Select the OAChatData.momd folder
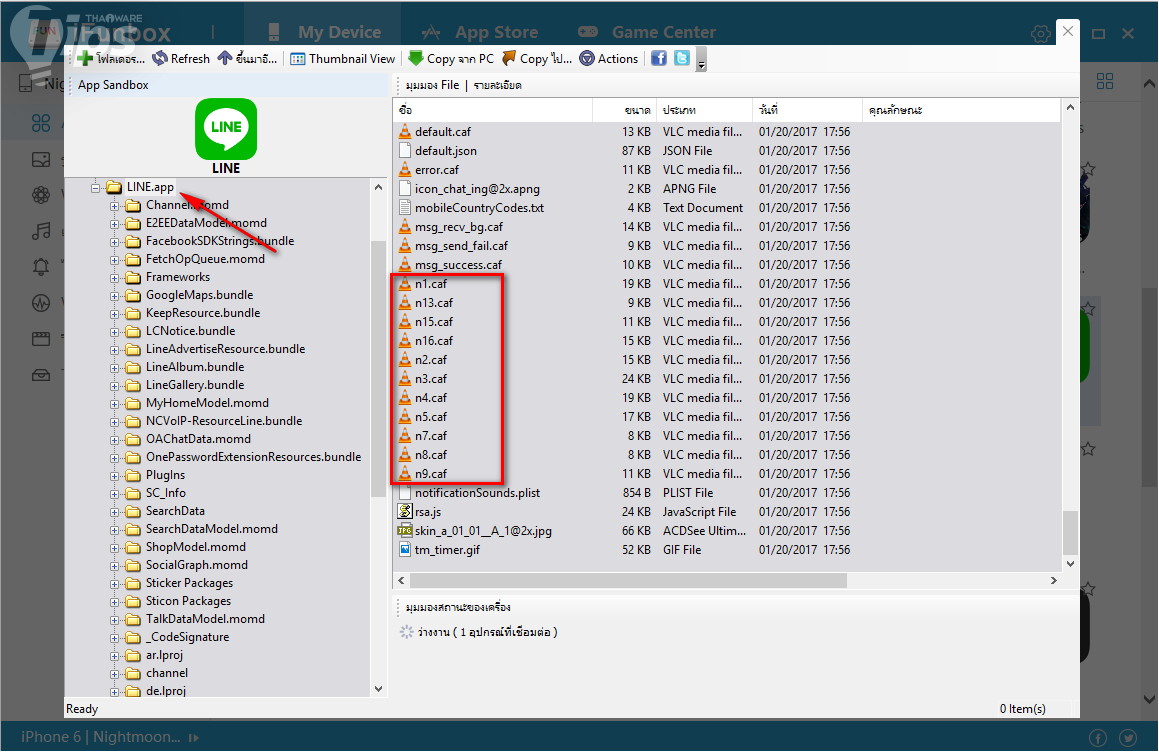 pos(198,438)
